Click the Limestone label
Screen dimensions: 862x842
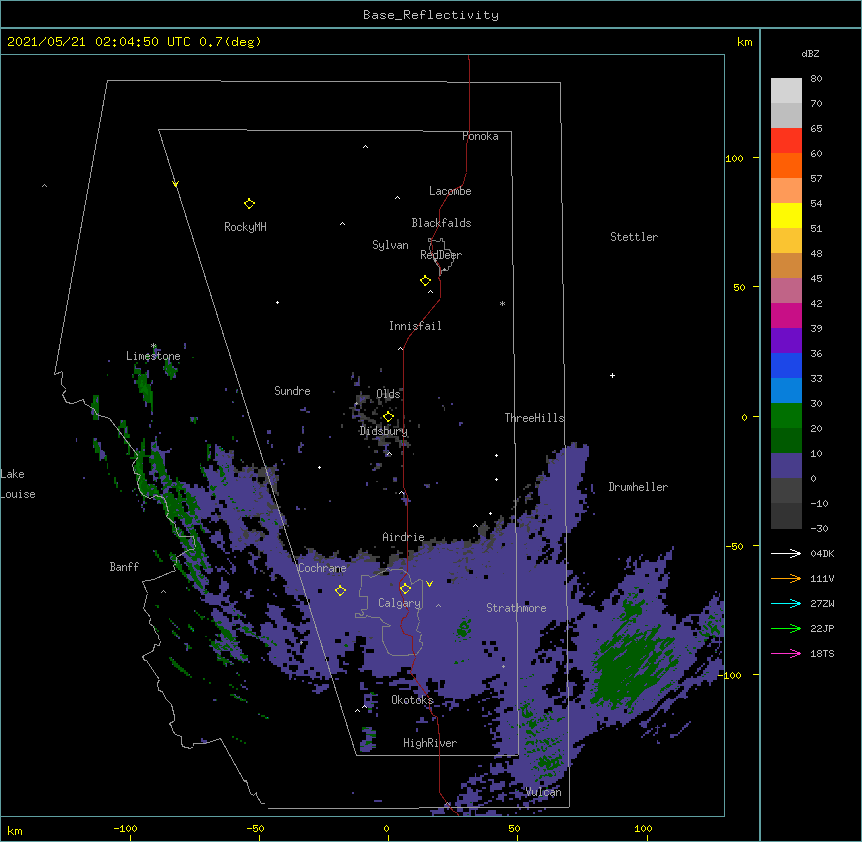pos(153,356)
